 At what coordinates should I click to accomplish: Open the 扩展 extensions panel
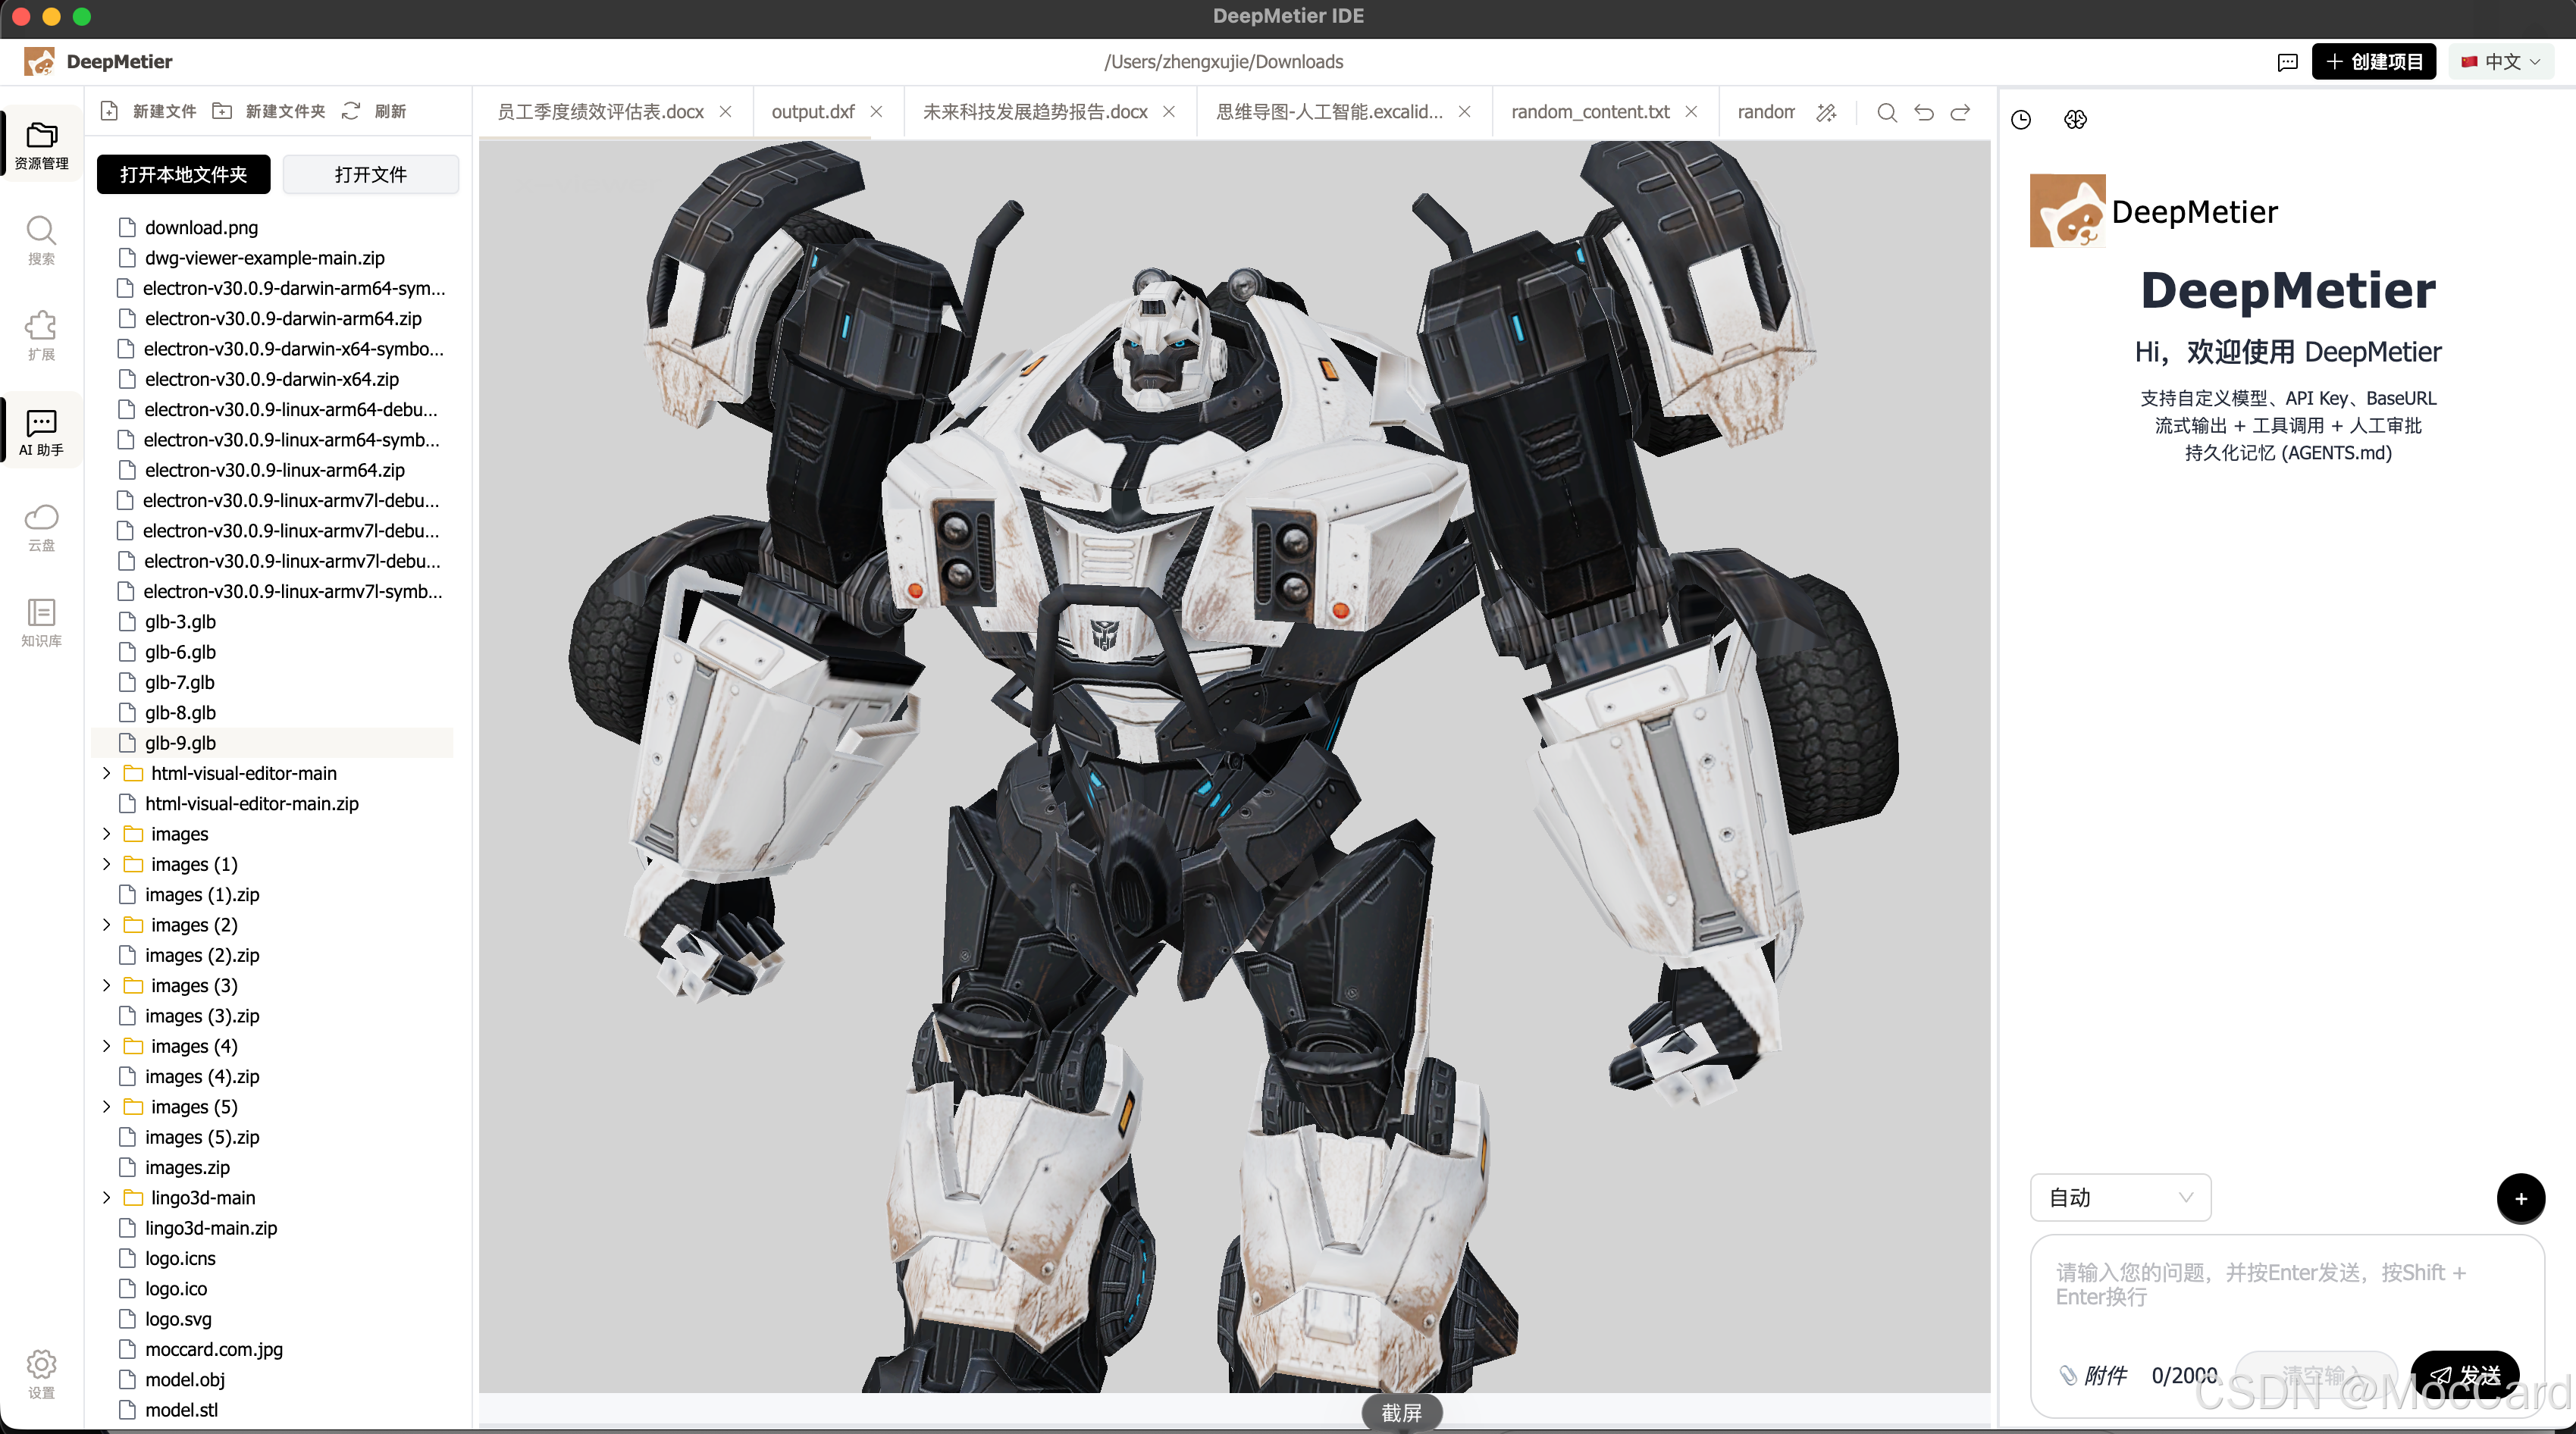41,335
